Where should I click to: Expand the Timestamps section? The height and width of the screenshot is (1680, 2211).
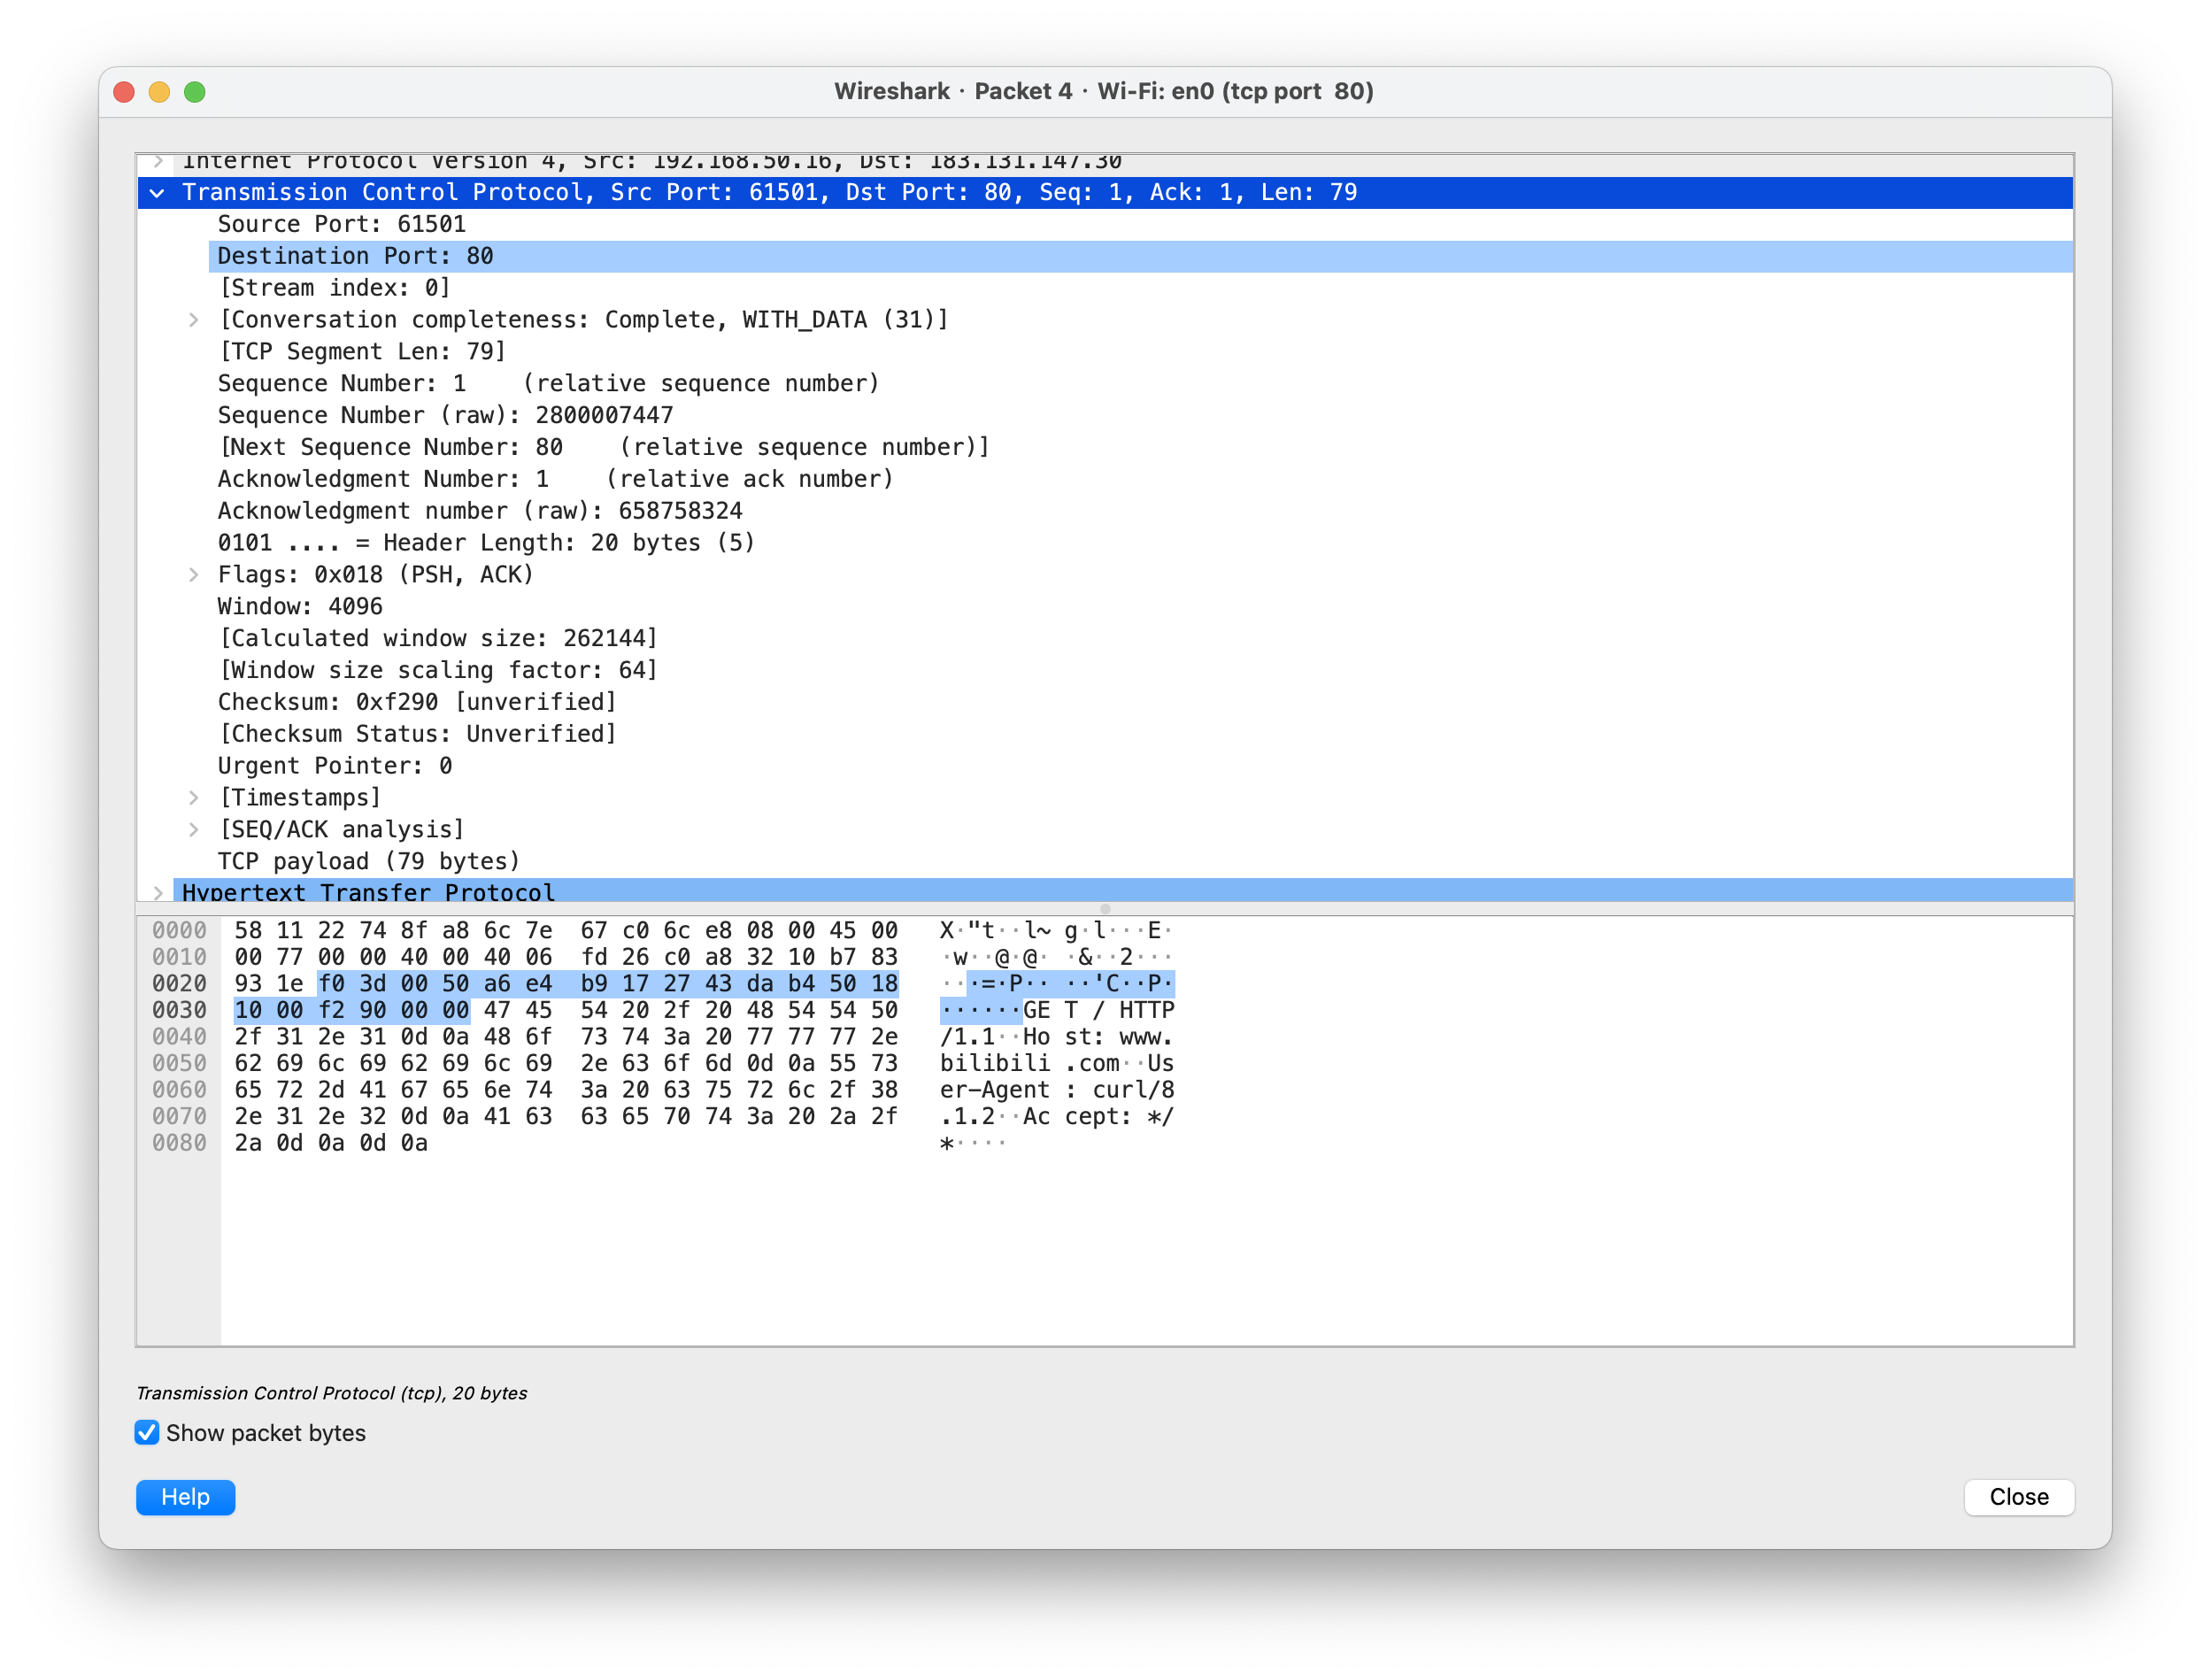click(194, 798)
